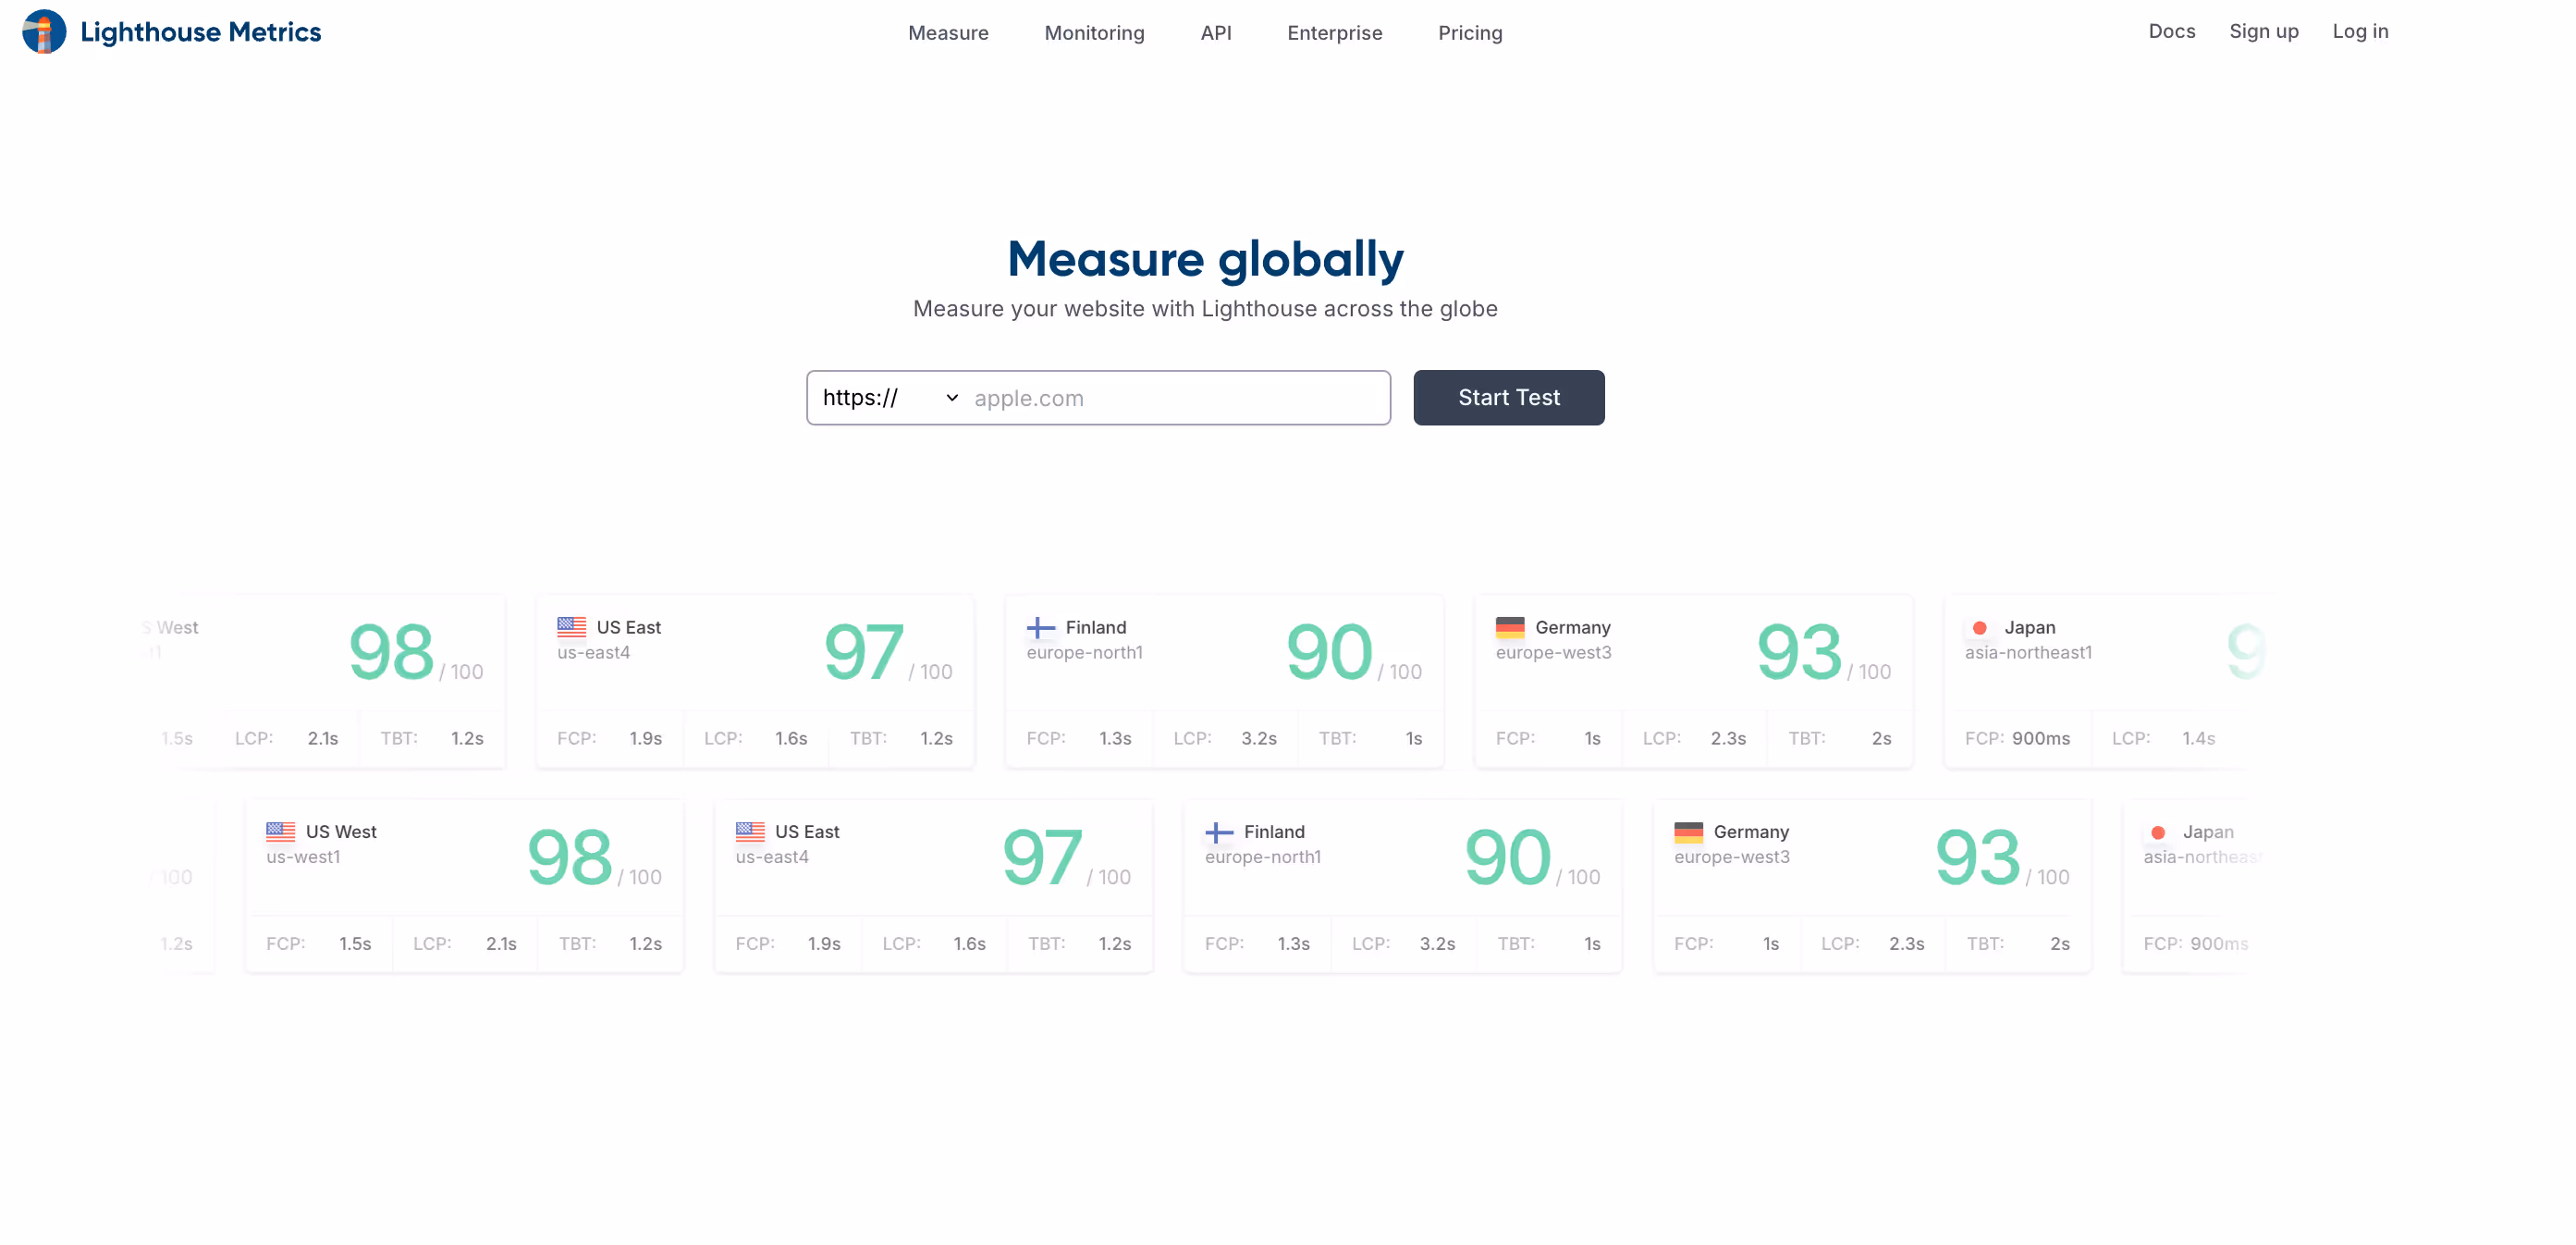Click the US flag on US West us-west1 card
The image size is (2576, 1245).
[280, 831]
